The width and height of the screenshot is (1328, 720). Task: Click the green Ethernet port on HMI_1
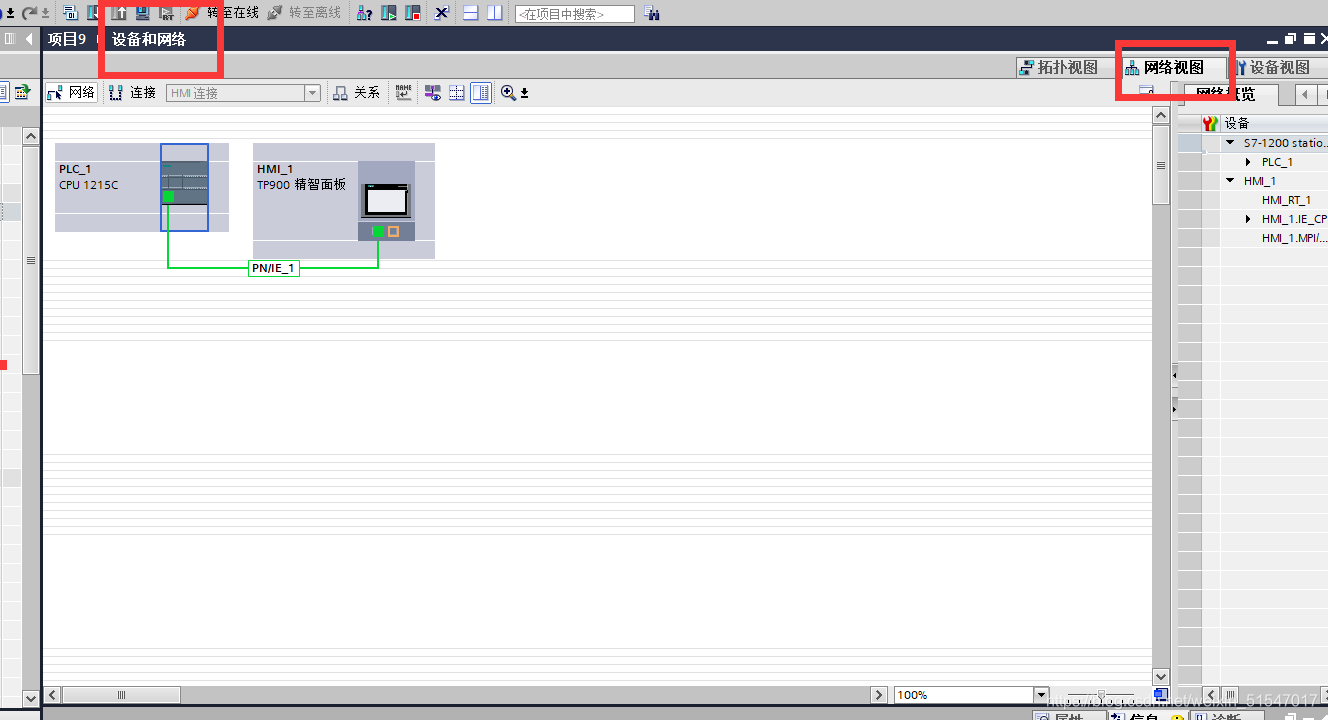[x=378, y=231]
